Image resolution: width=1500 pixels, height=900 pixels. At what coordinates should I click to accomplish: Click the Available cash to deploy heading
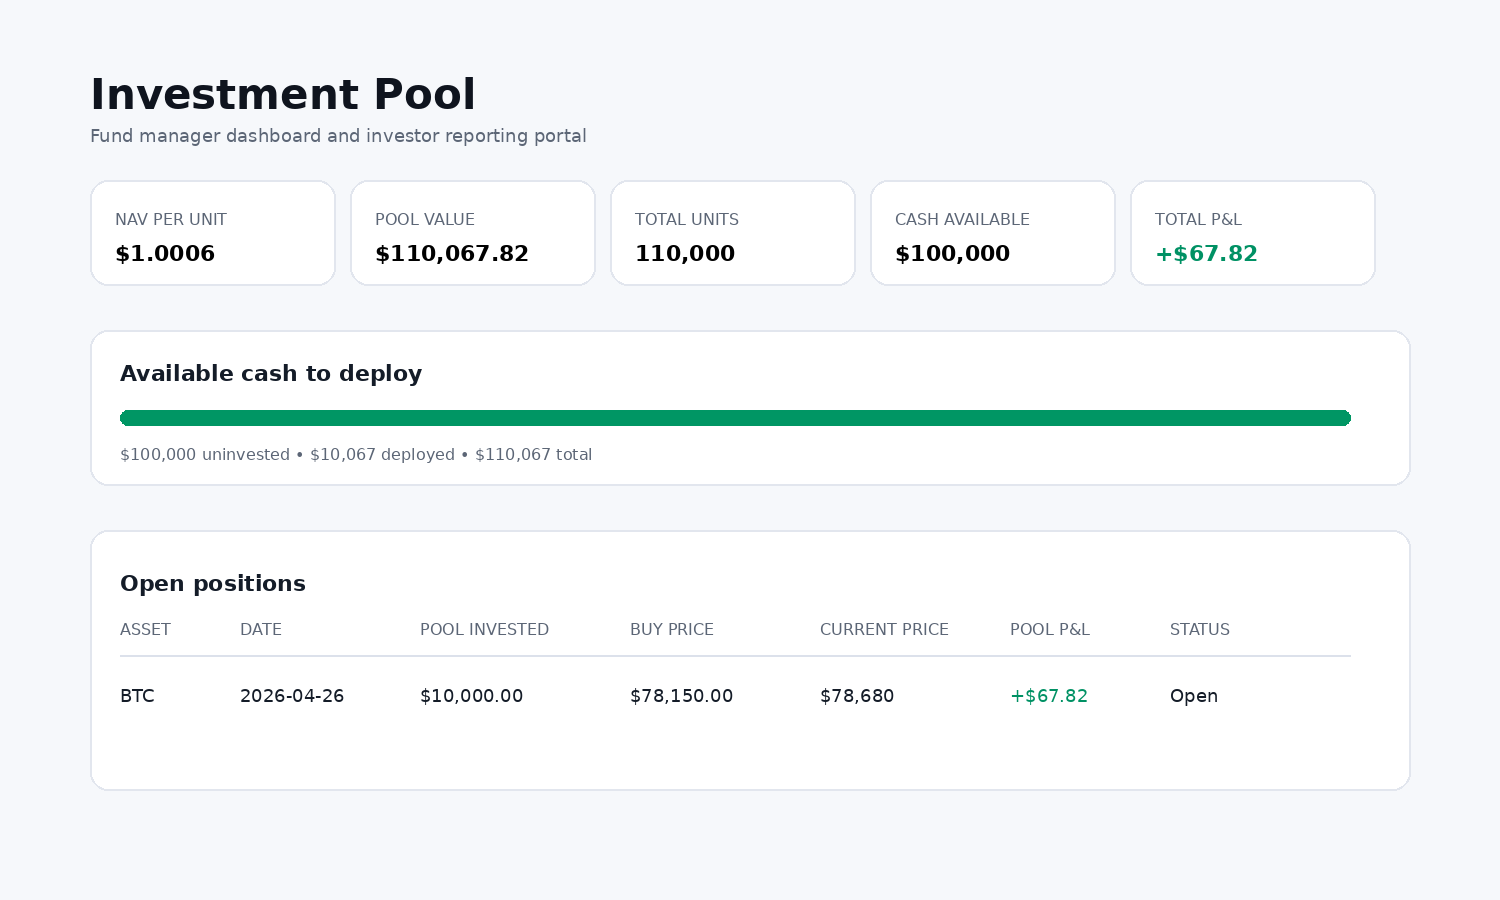(x=271, y=374)
